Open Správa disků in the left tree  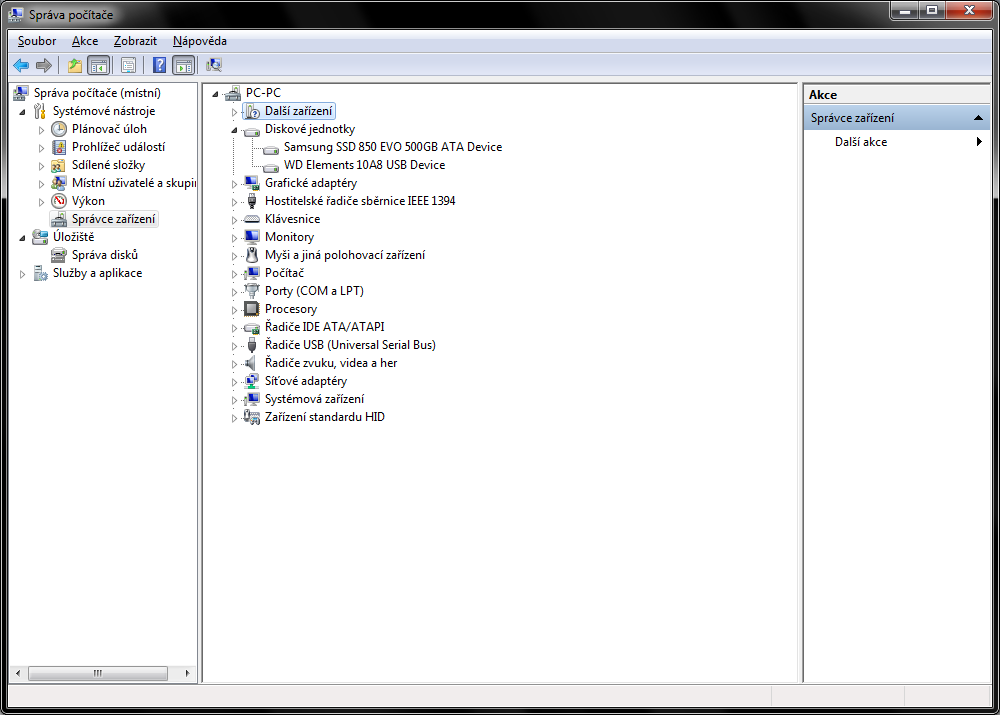pos(104,255)
